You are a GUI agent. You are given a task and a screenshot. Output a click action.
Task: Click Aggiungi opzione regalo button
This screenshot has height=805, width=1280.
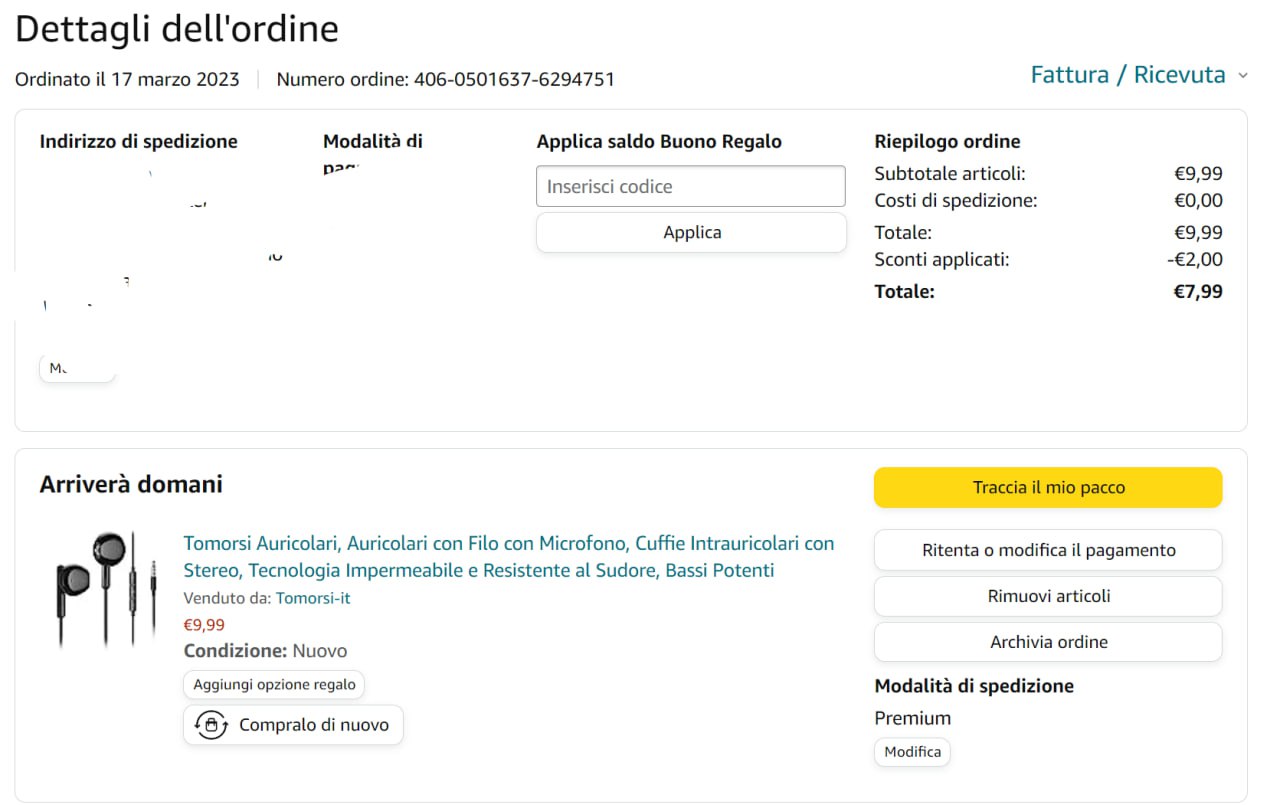[274, 685]
